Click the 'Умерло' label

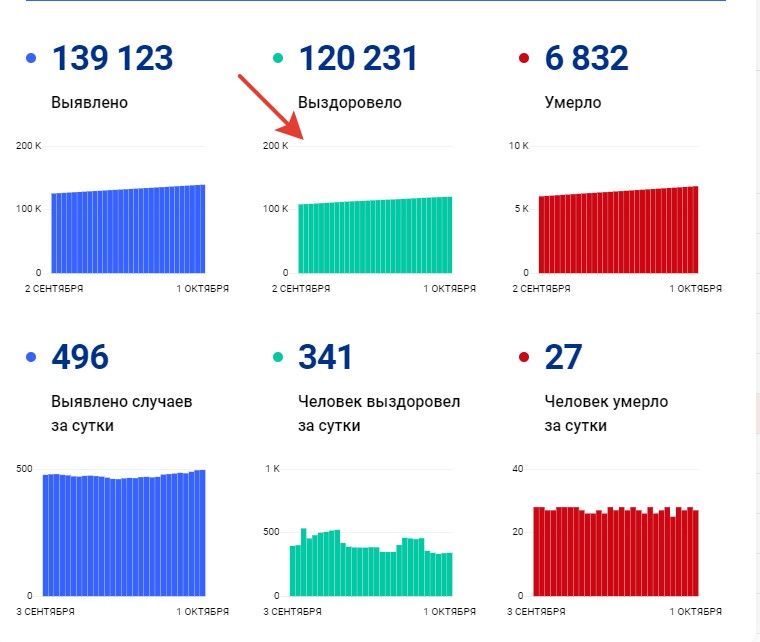(572, 102)
